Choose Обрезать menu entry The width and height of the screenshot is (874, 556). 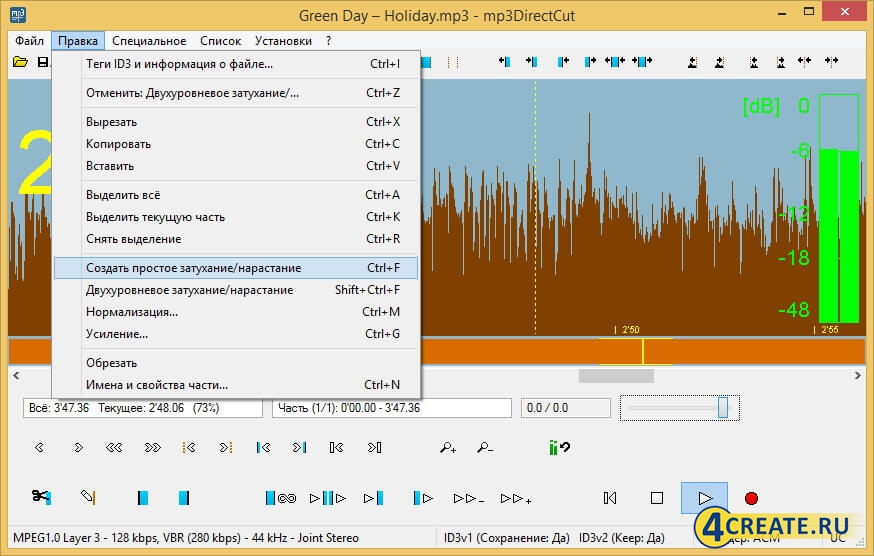[x=236, y=363]
